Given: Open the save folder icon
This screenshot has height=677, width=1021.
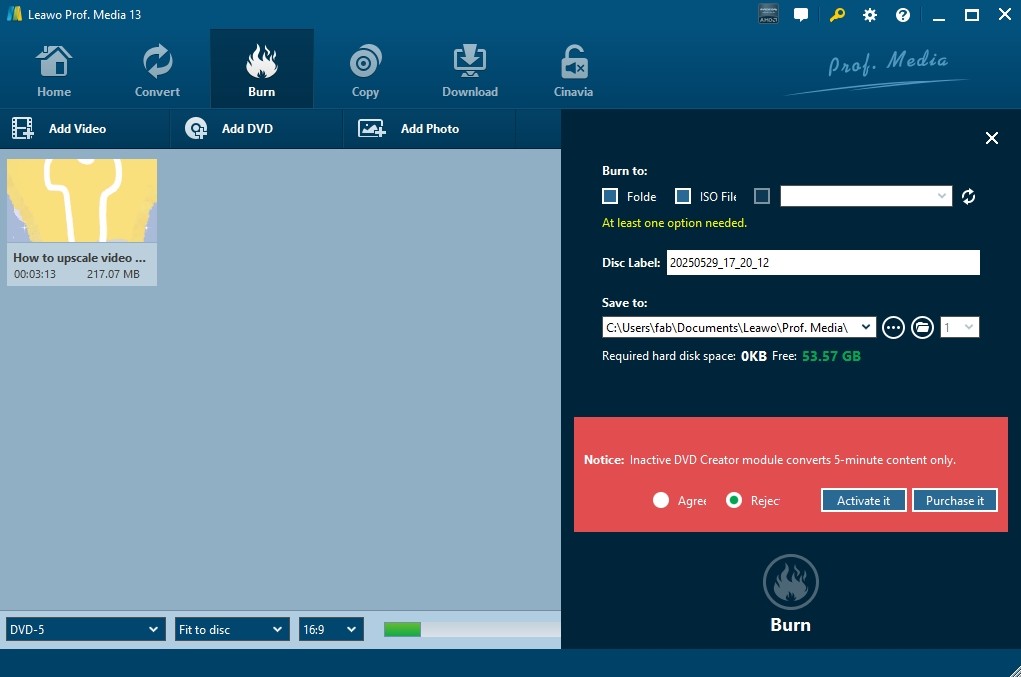Looking at the screenshot, I should 922,327.
